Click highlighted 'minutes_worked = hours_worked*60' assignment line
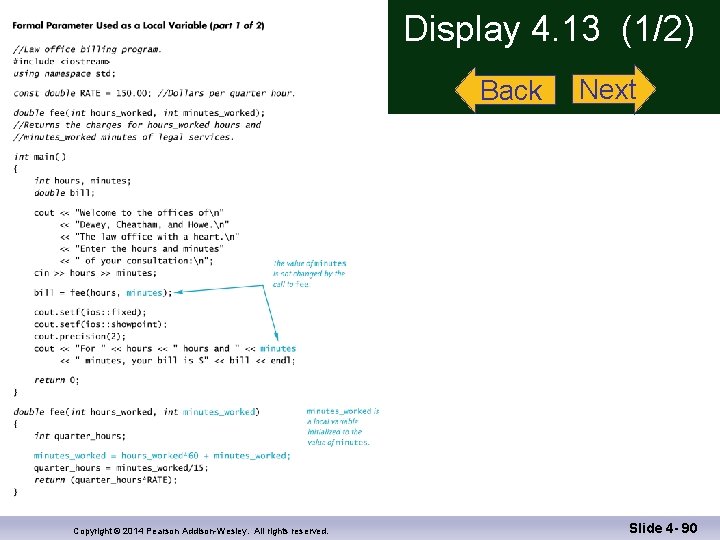The image size is (720, 540). 162,456
